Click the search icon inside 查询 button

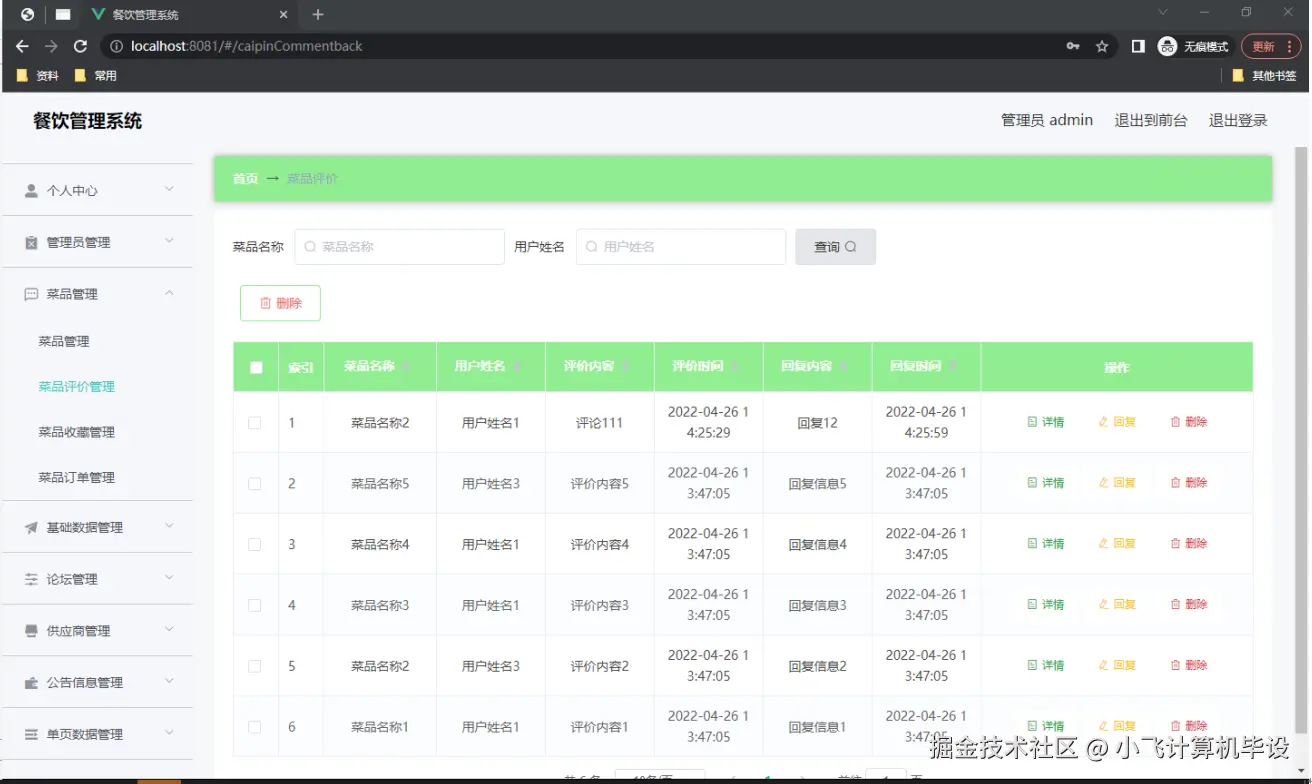851,247
